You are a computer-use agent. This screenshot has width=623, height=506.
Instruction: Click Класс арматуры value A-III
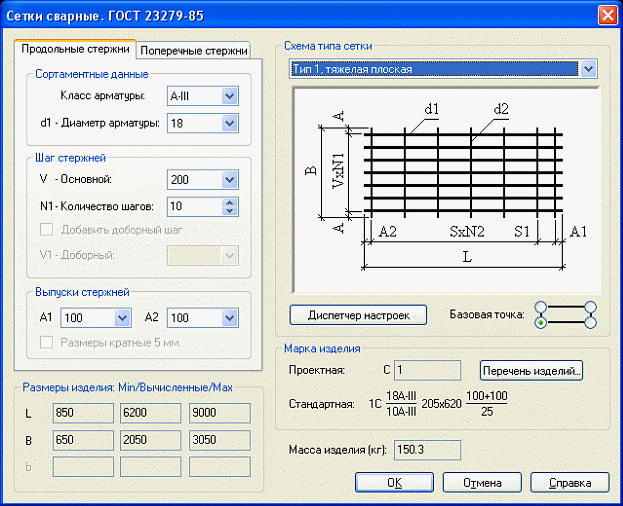[x=180, y=96]
